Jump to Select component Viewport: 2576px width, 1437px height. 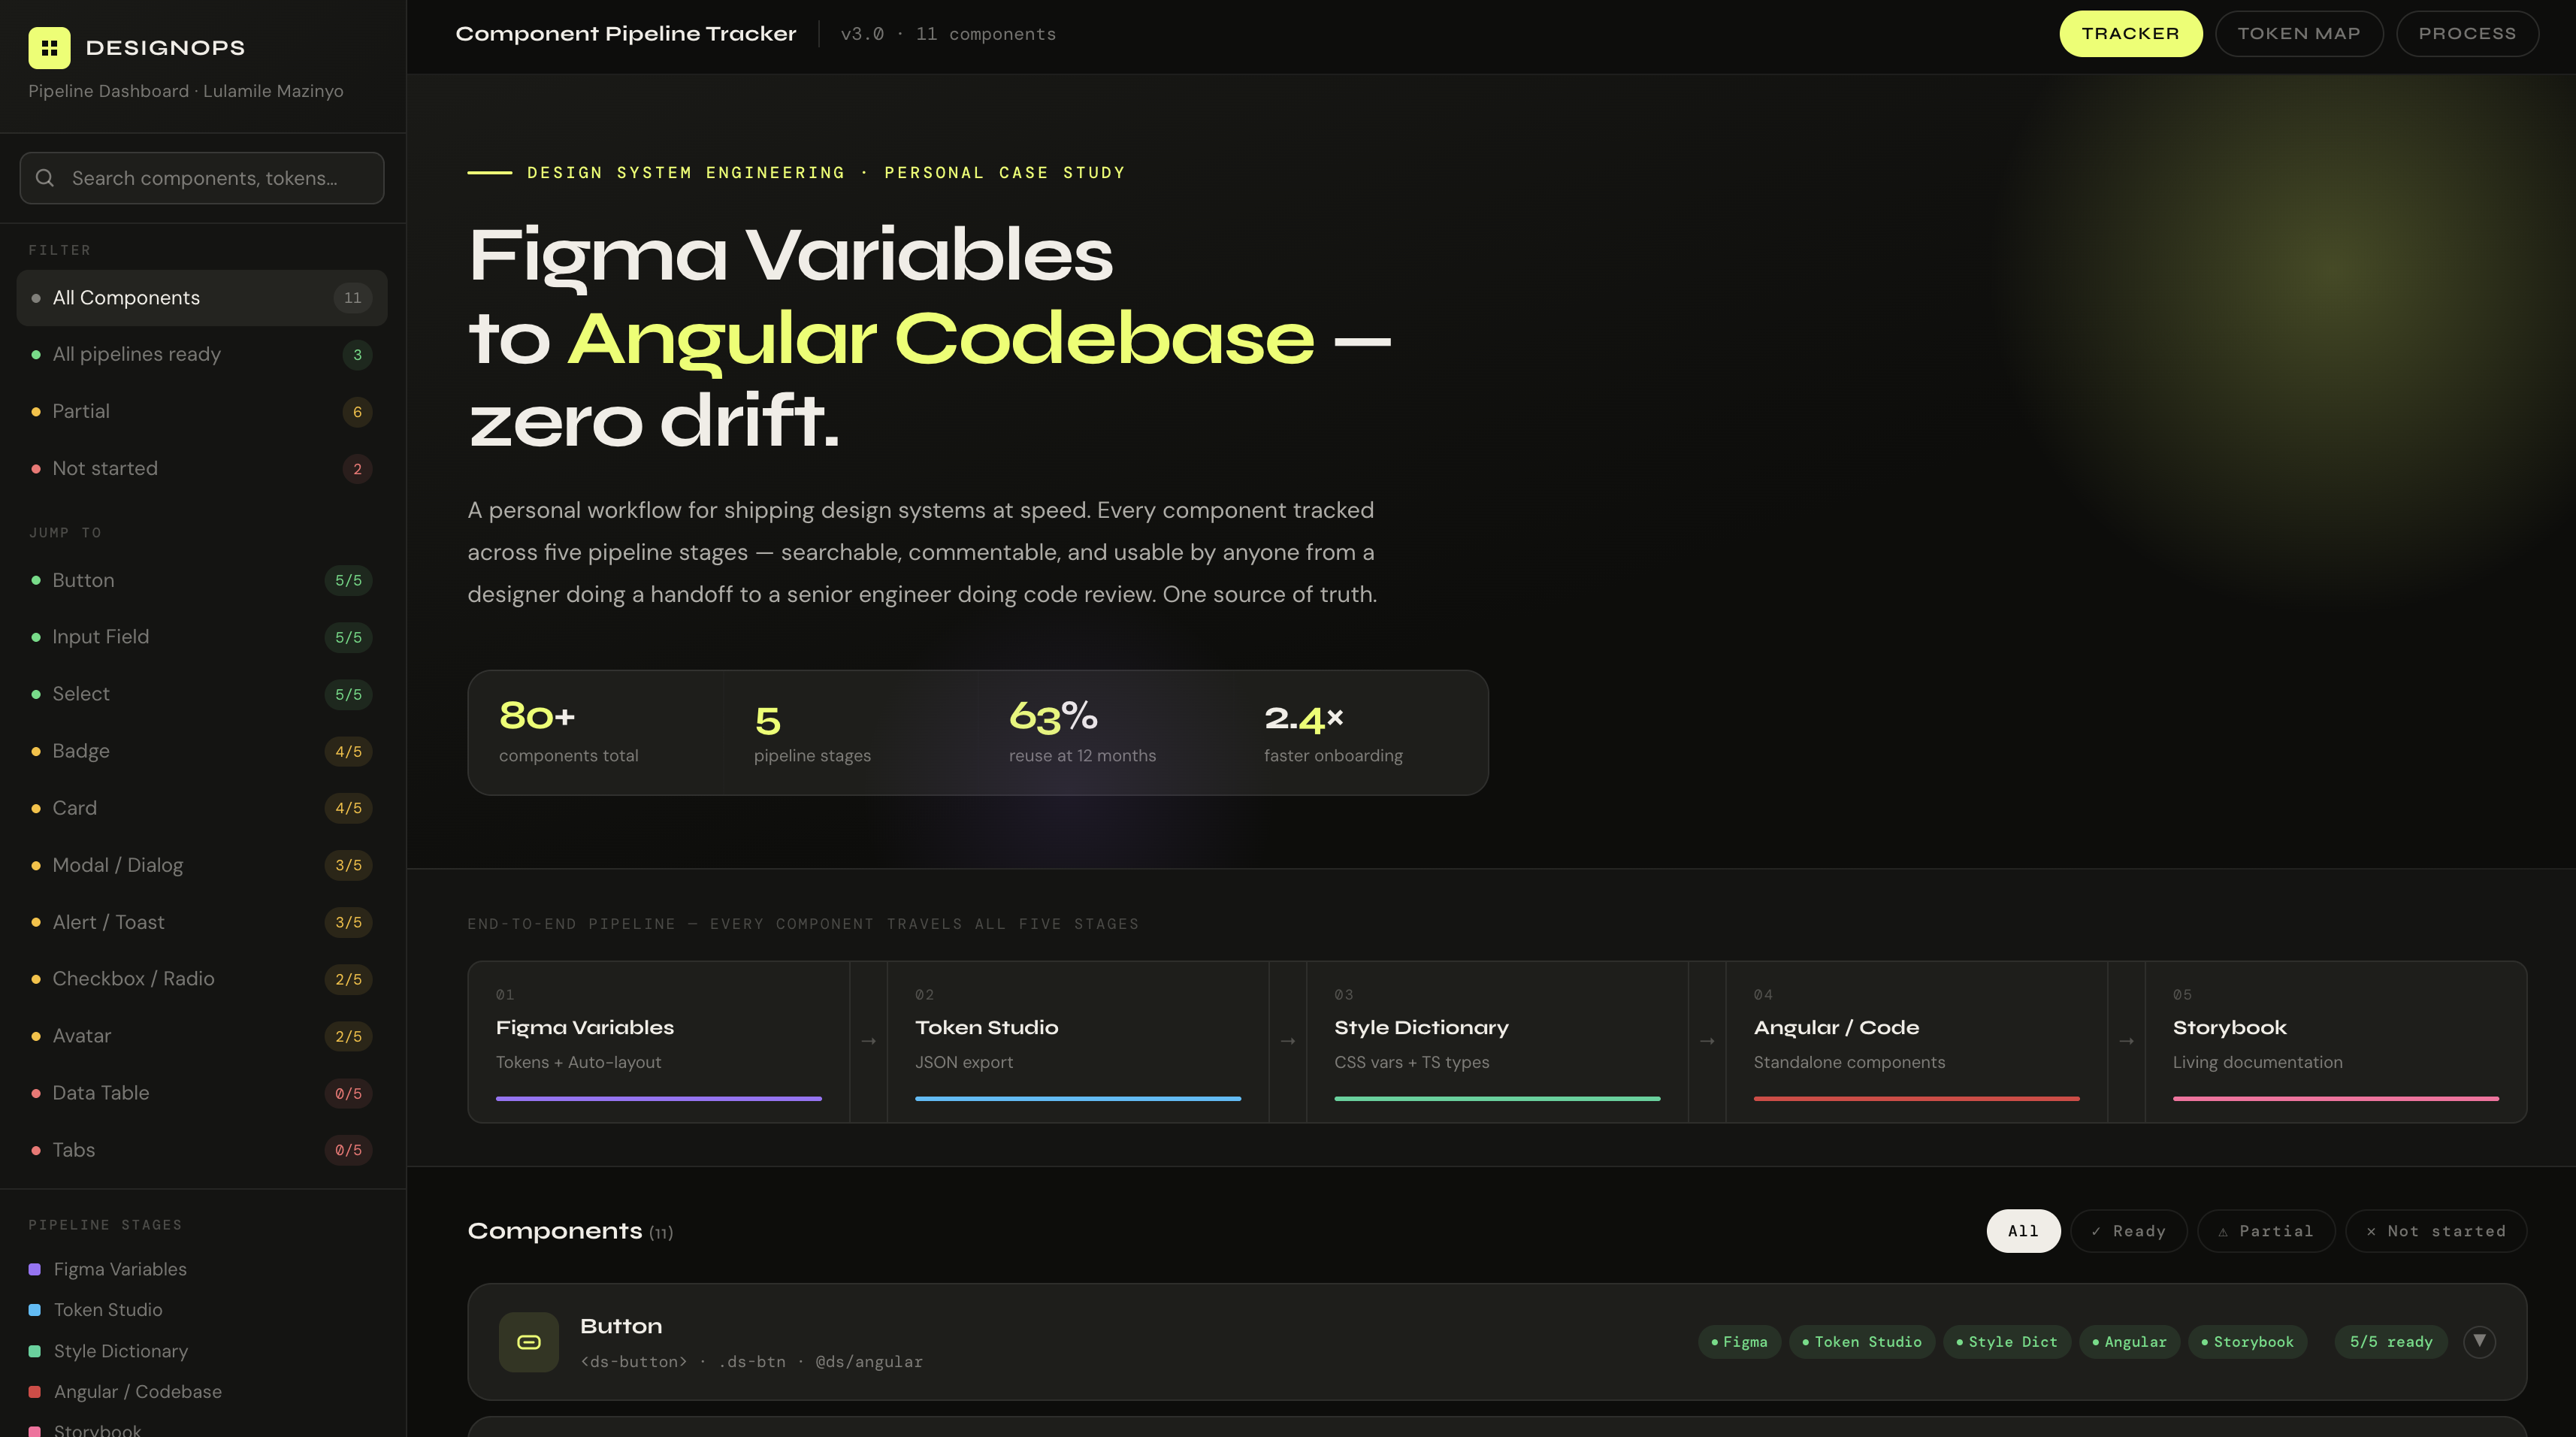pos(202,695)
